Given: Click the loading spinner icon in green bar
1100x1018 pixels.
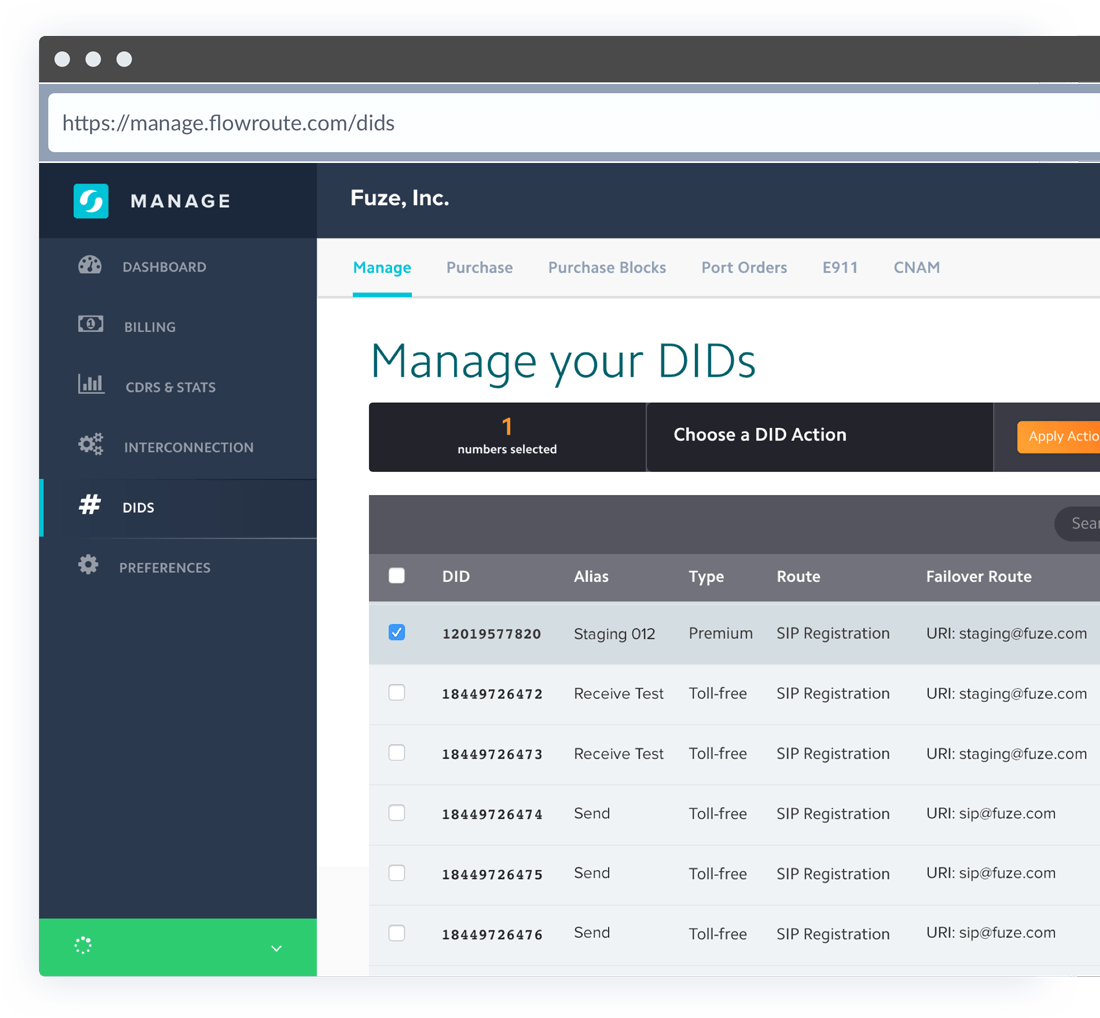Looking at the screenshot, I should (83, 946).
